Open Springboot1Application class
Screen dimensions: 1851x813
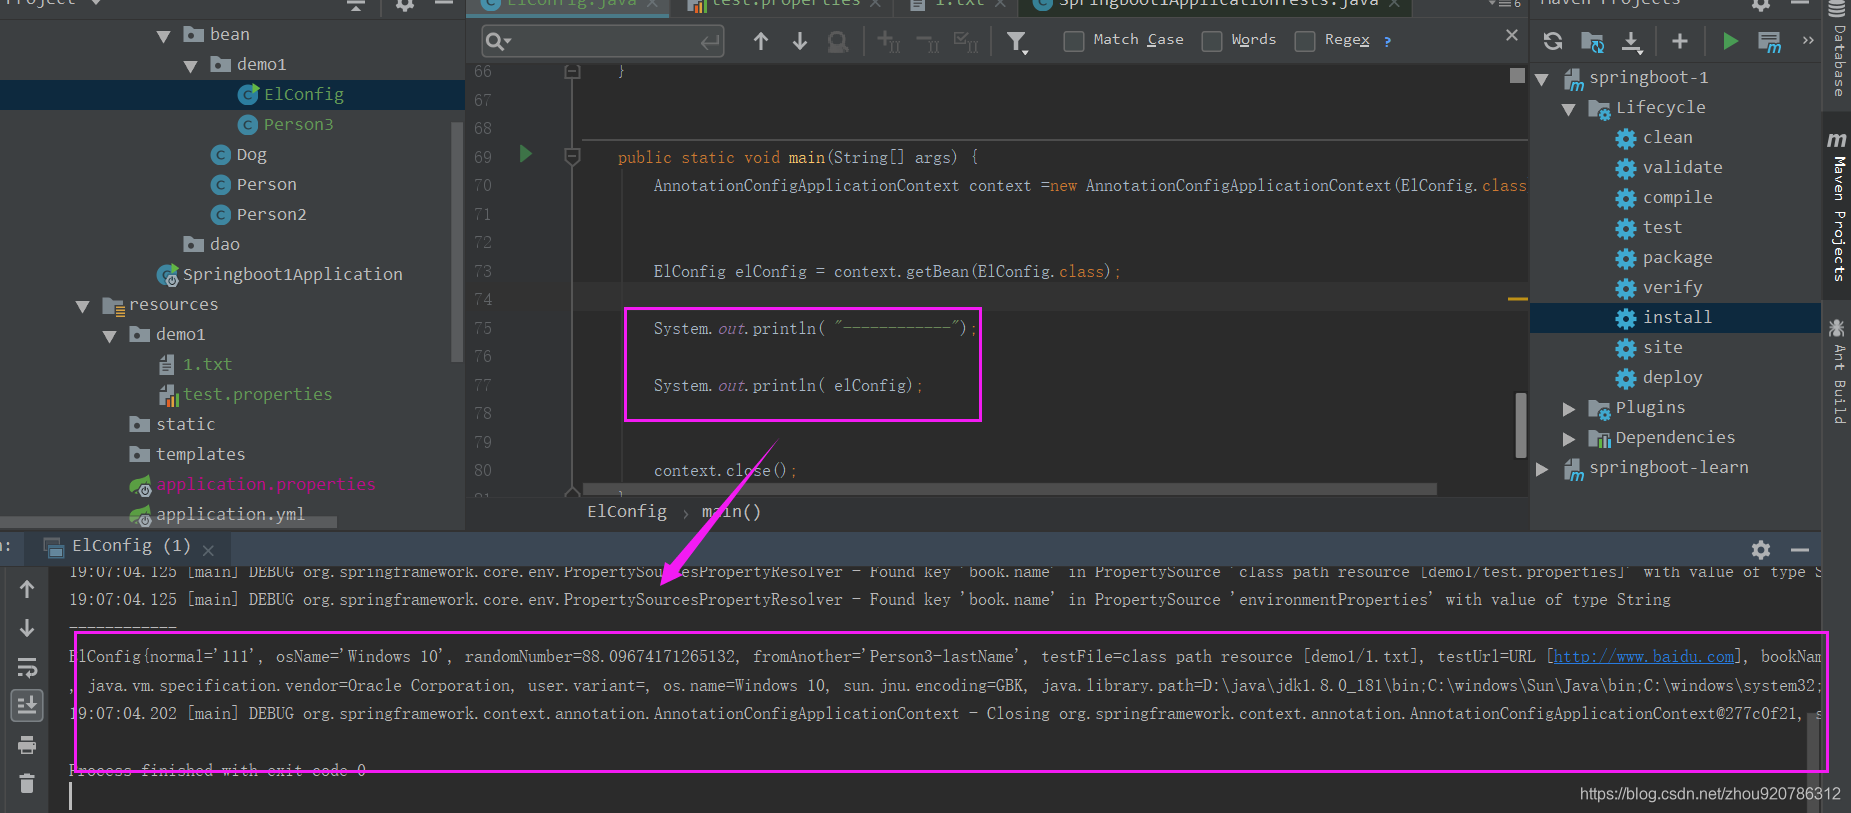[292, 274]
